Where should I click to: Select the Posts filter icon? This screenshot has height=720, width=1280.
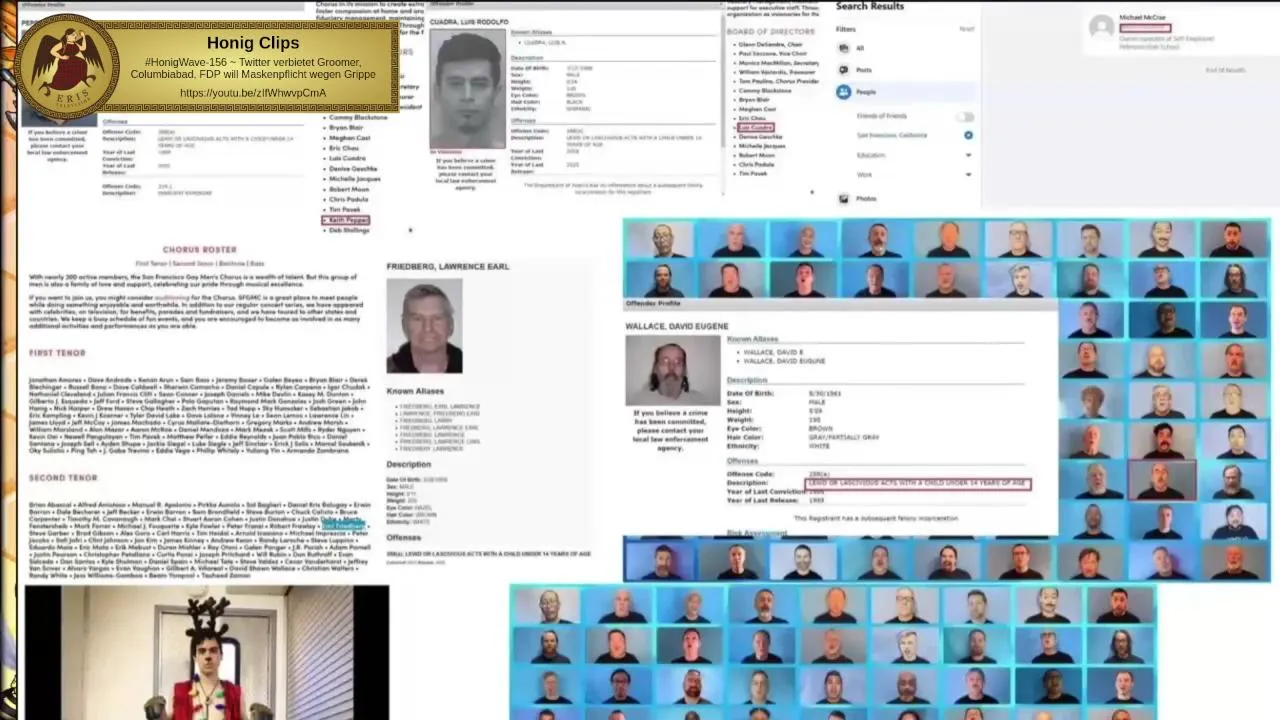tap(844, 70)
